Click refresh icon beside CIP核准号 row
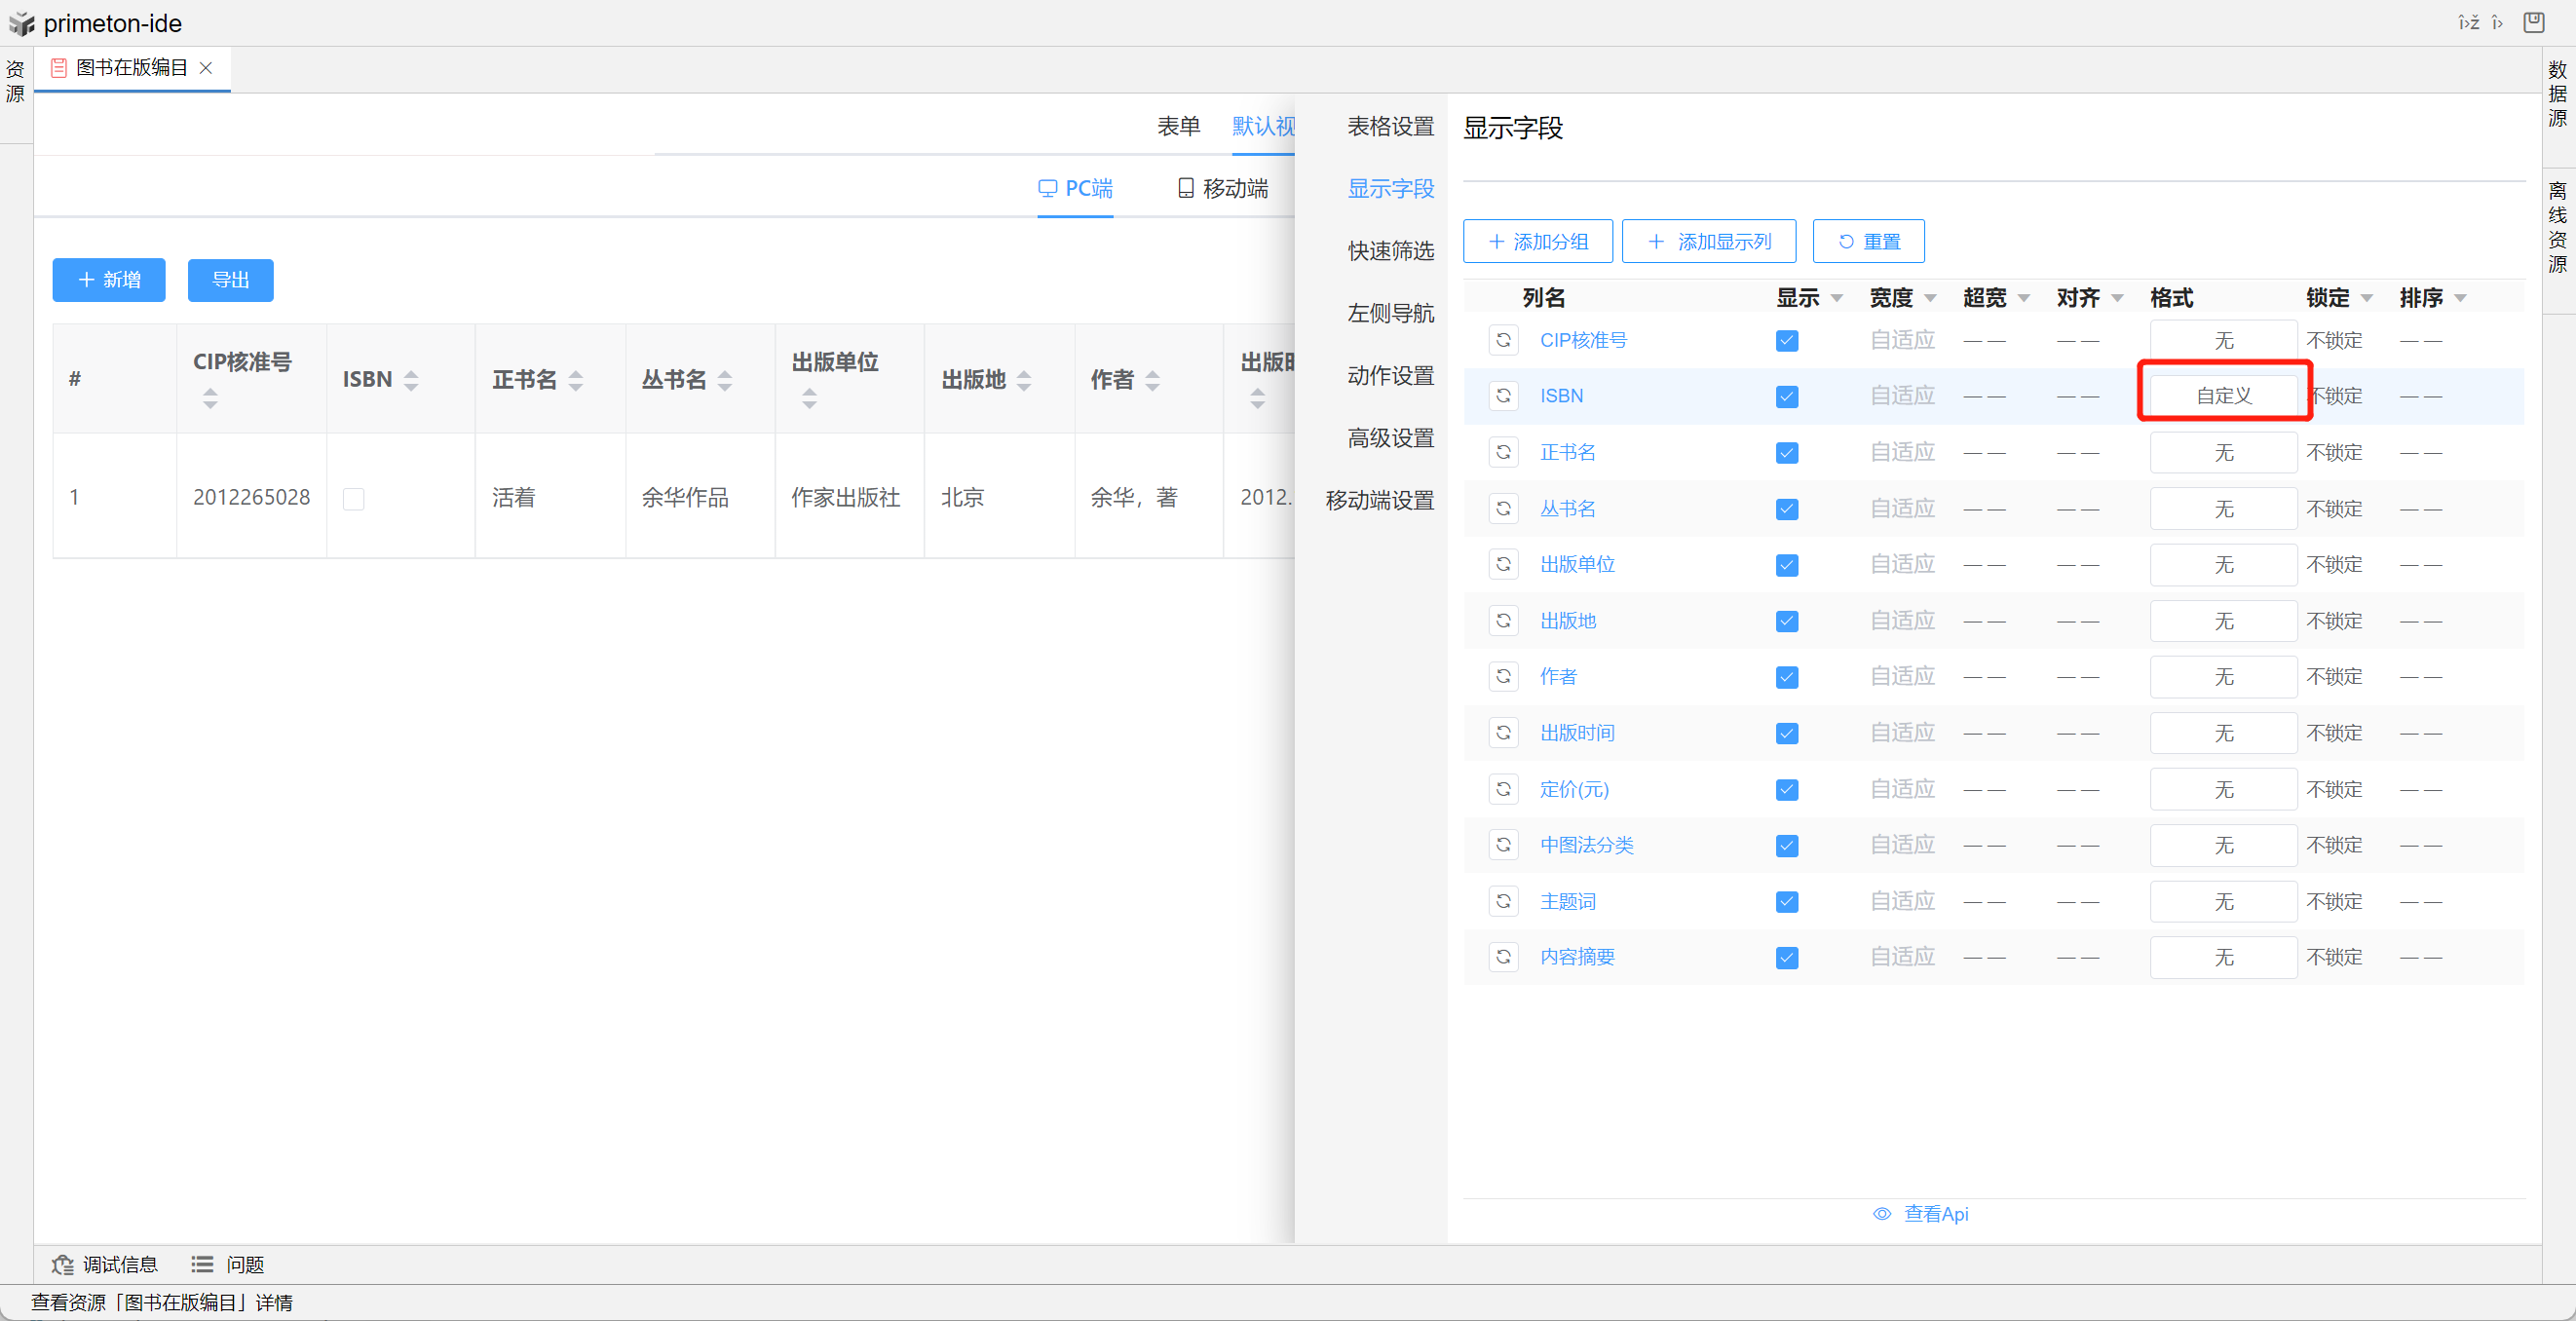This screenshot has height=1321, width=2576. (1503, 340)
